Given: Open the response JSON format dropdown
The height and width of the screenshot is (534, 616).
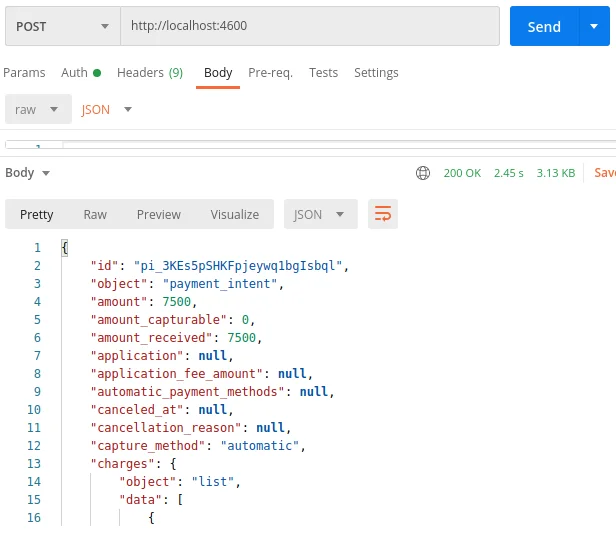Looking at the screenshot, I should coord(321,214).
